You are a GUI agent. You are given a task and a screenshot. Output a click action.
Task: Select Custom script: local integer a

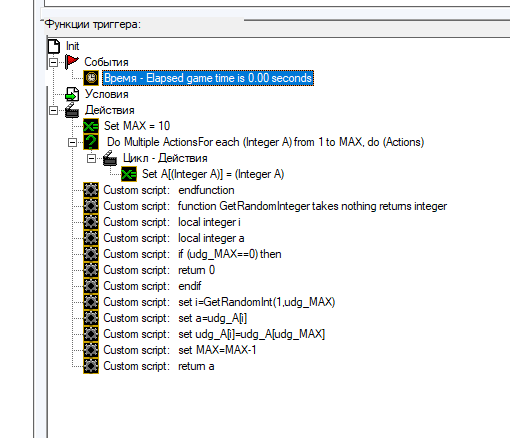(174, 238)
